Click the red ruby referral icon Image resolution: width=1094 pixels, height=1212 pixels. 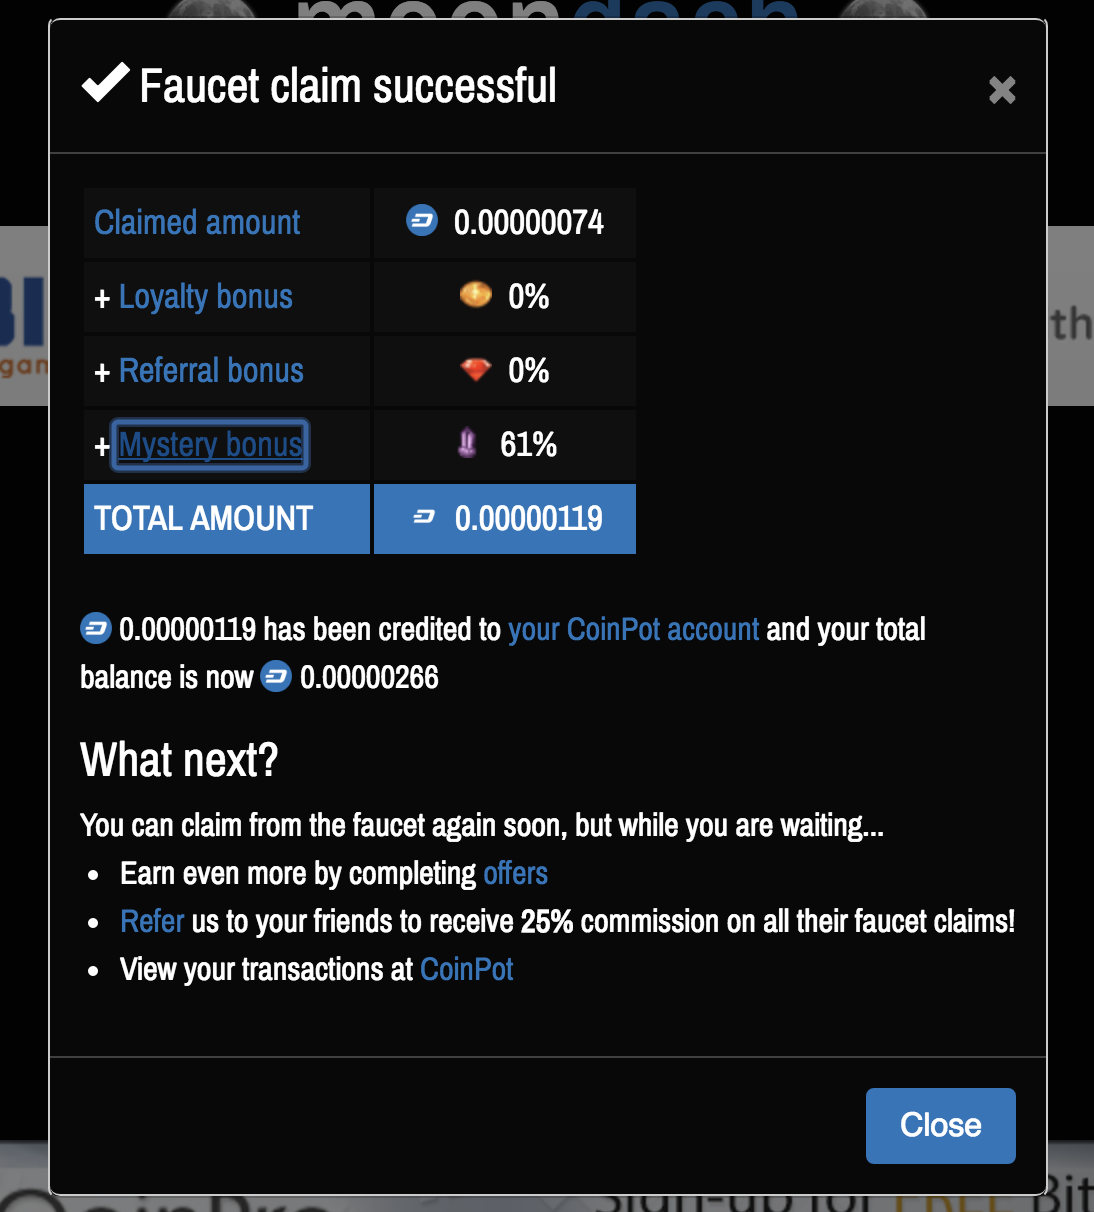point(475,369)
